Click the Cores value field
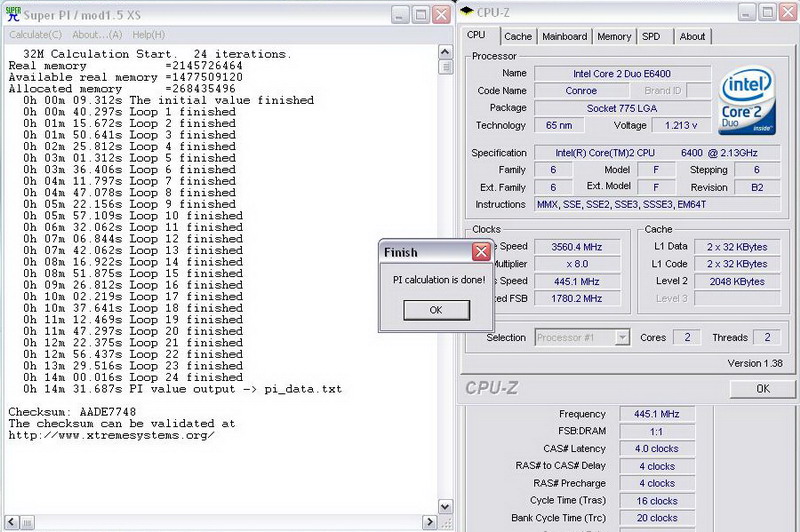The width and height of the screenshot is (800, 532). 687,337
